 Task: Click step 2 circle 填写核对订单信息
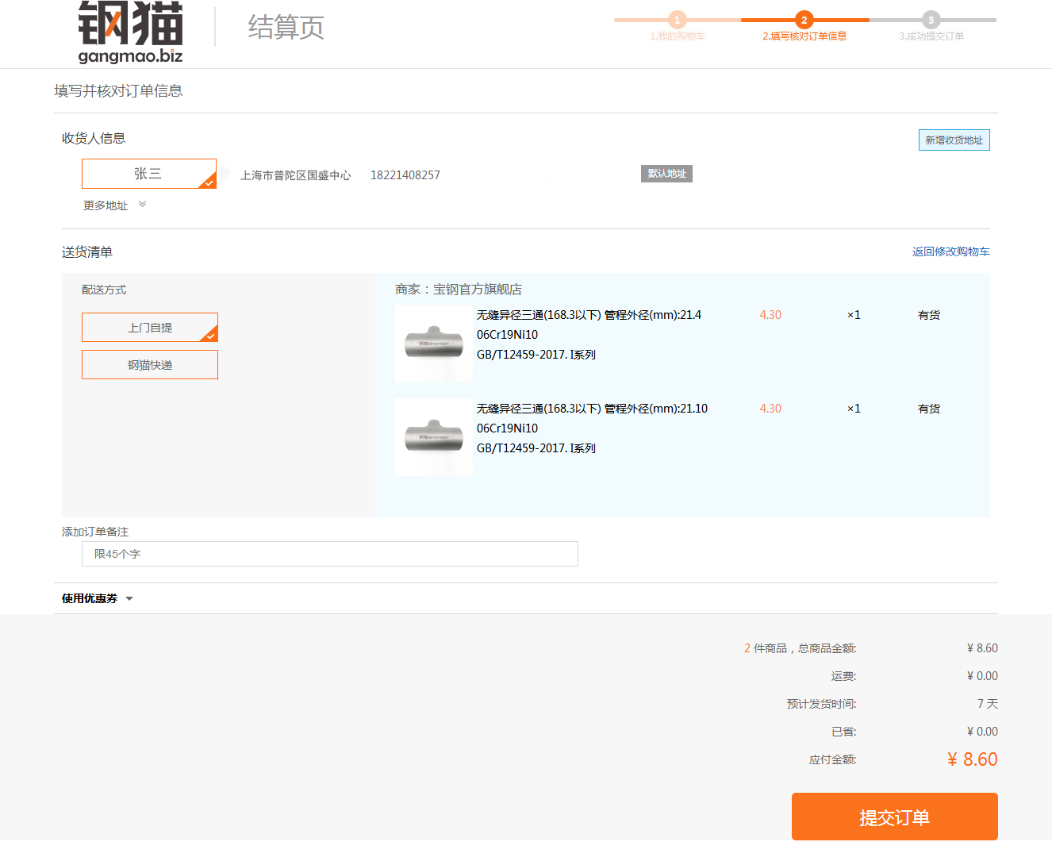pyautogui.click(x=804, y=19)
